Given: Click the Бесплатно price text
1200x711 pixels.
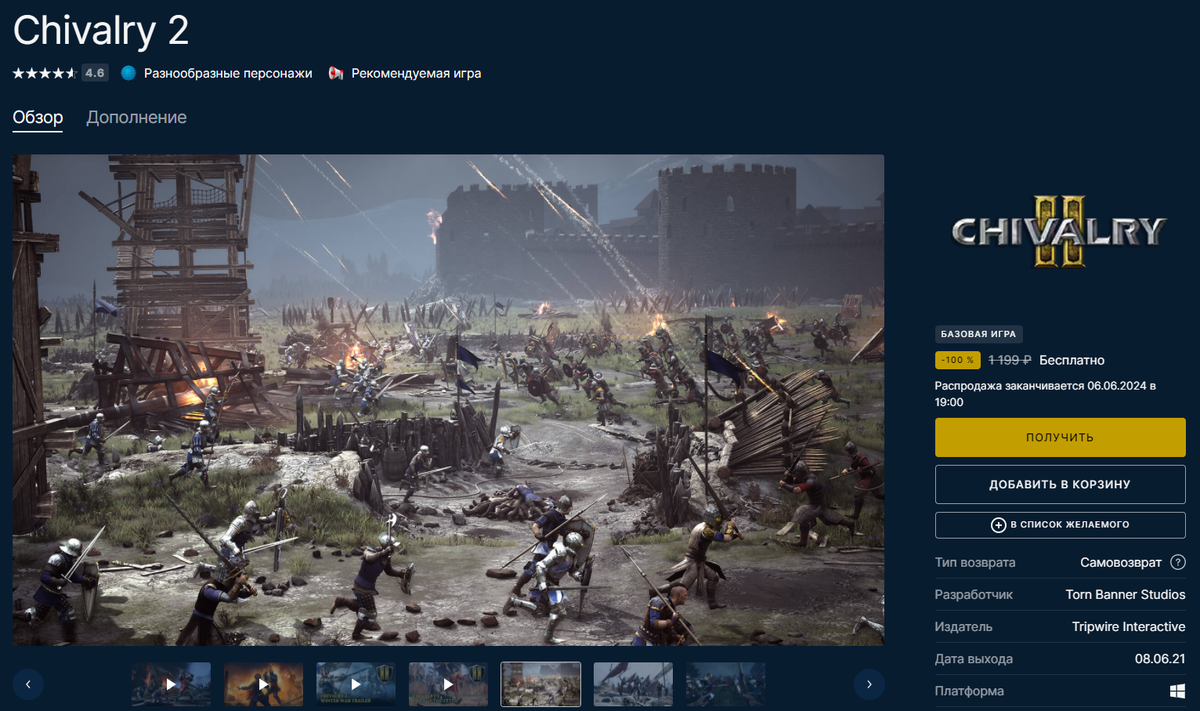Looking at the screenshot, I should (x=1072, y=360).
